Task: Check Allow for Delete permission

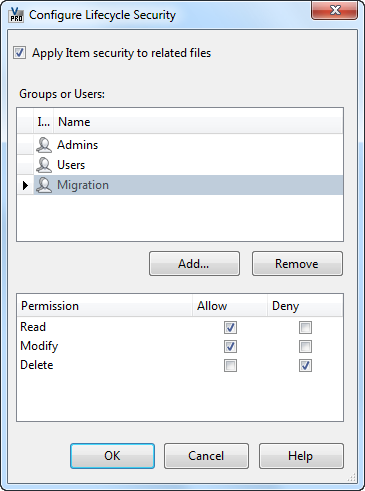Action: click(x=230, y=366)
